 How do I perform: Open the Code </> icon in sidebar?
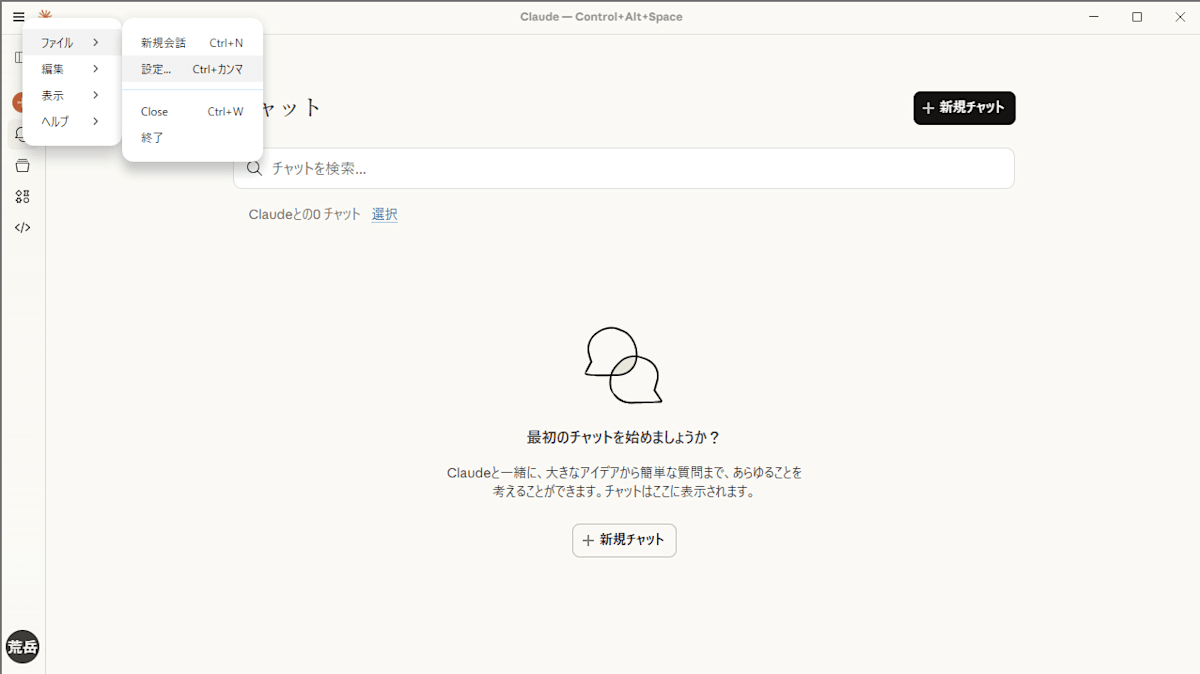click(22, 227)
